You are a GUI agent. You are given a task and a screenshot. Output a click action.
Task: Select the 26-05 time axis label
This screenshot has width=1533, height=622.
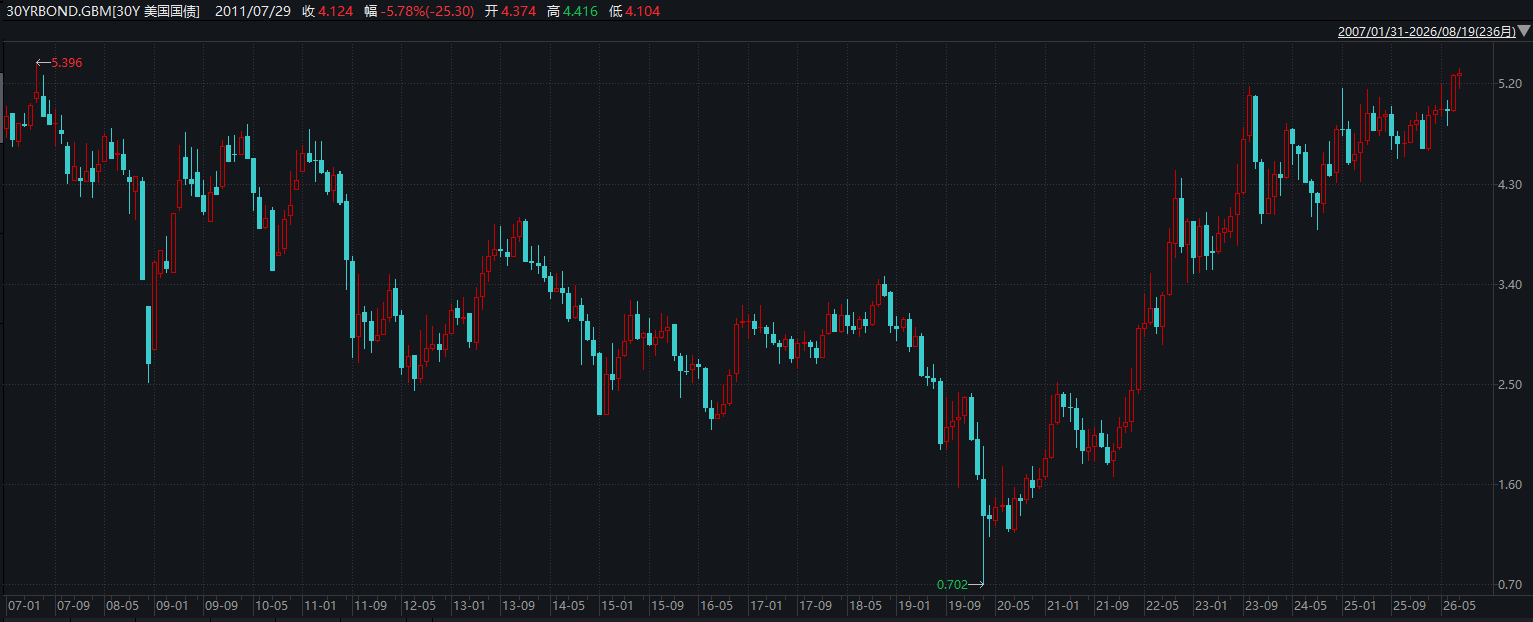point(1459,606)
